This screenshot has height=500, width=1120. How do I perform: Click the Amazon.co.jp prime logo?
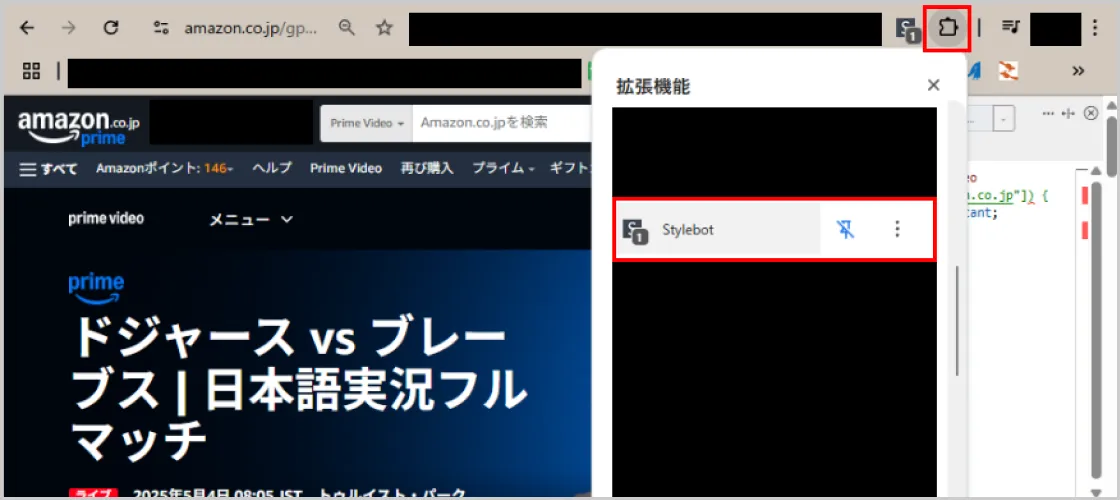pos(79,128)
